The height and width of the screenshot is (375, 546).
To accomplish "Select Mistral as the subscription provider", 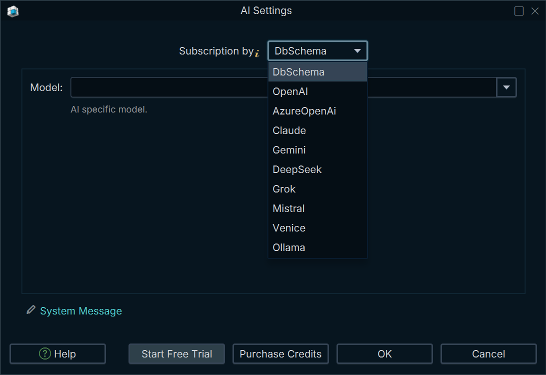I will coord(317,209).
